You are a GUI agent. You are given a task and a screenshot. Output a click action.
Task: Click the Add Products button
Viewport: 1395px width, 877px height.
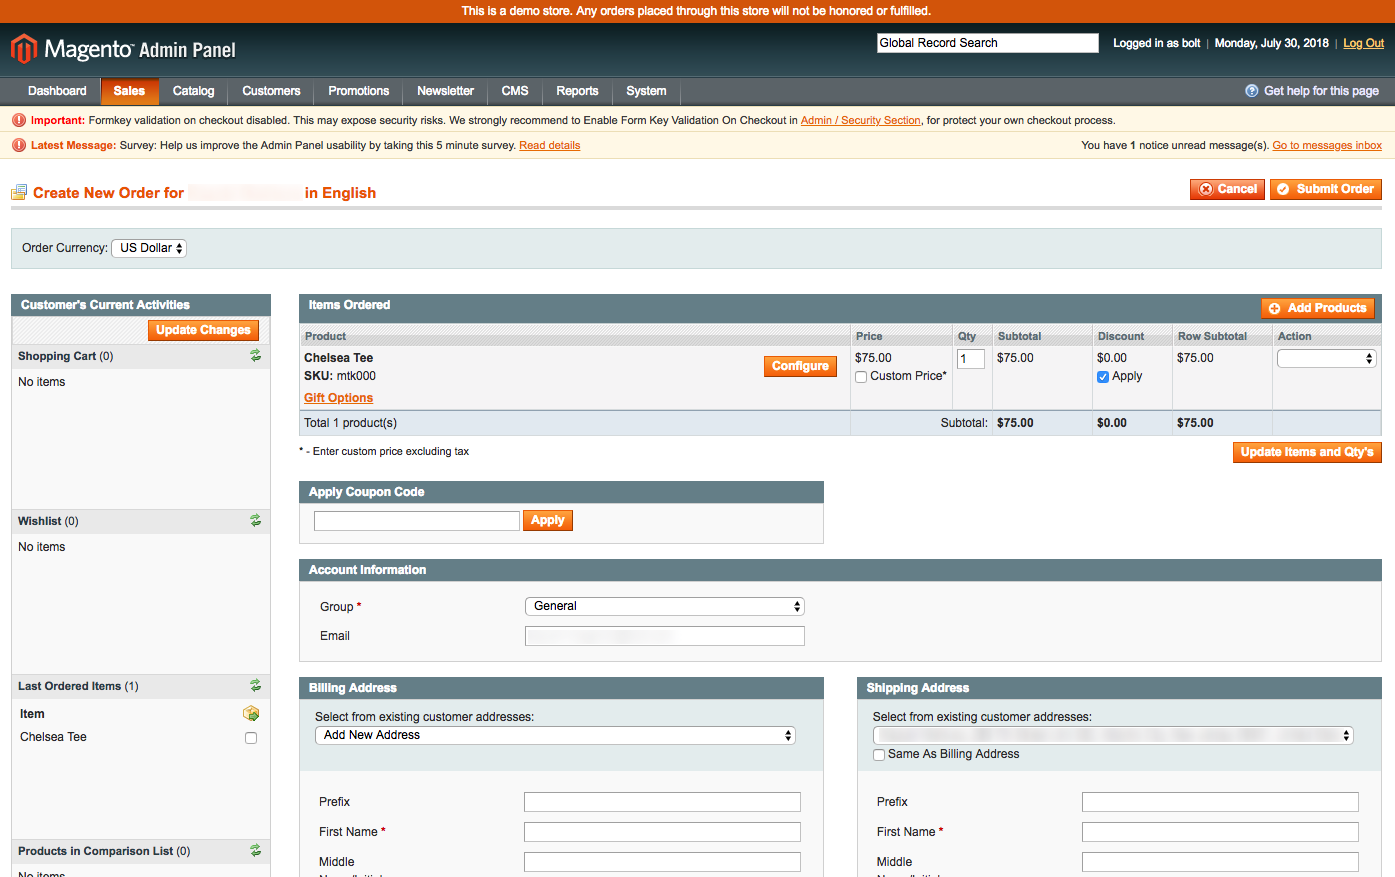(1318, 308)
